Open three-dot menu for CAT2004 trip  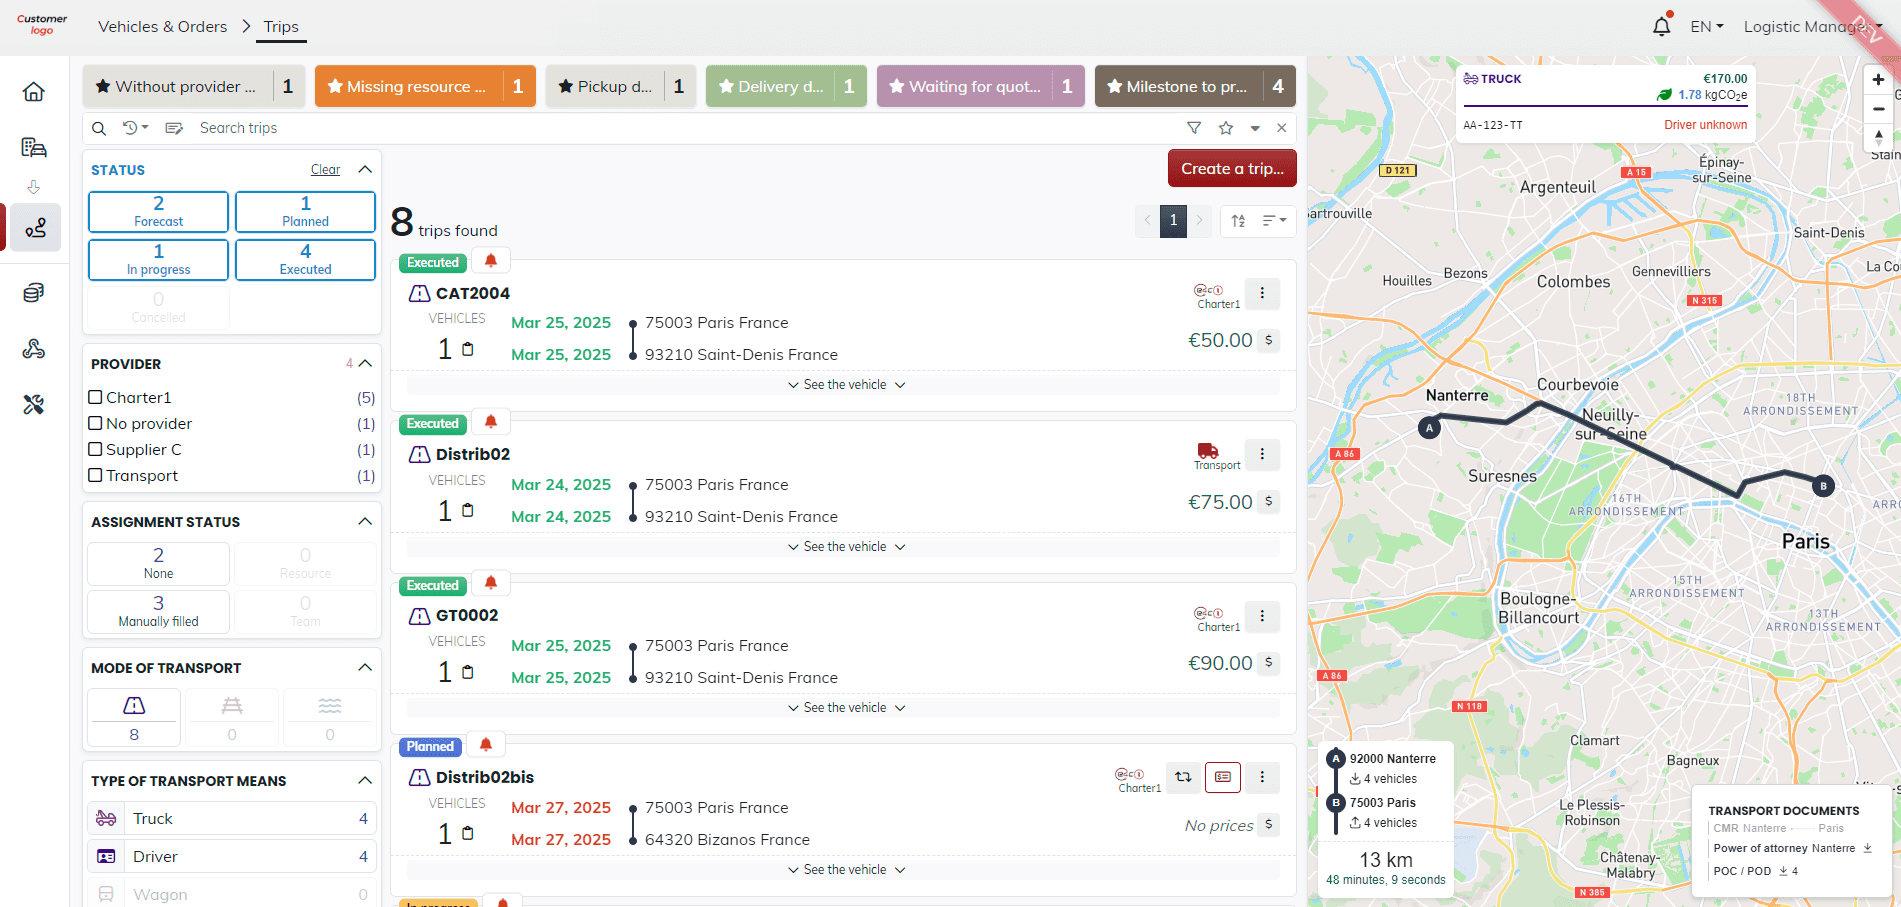(x=1262, y=293)
